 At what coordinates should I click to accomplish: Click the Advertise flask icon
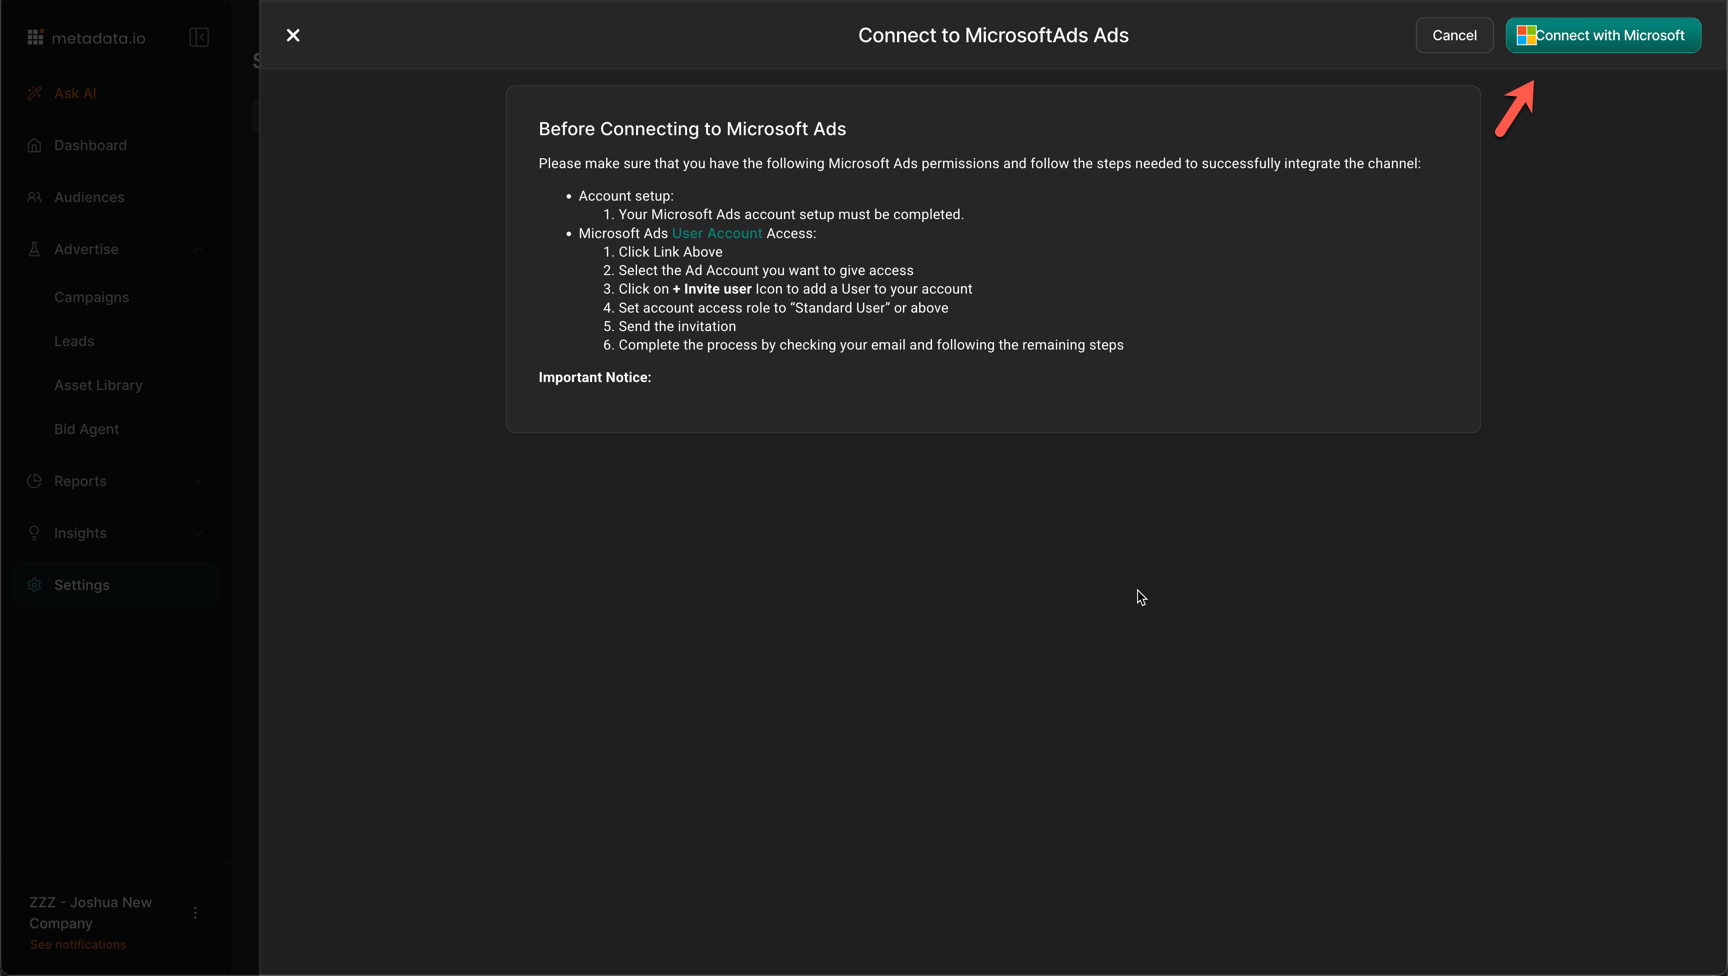coord(35,249)
